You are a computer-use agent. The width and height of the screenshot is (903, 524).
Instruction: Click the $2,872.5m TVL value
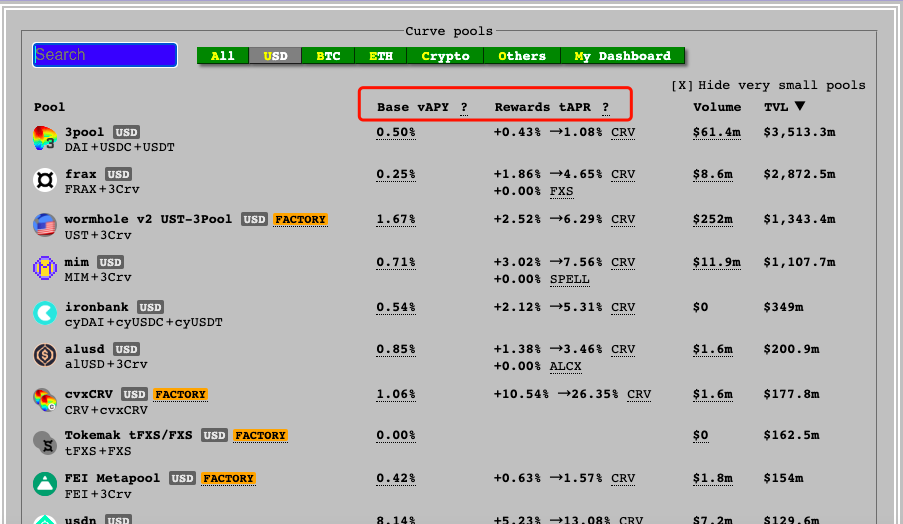[799, 174]
